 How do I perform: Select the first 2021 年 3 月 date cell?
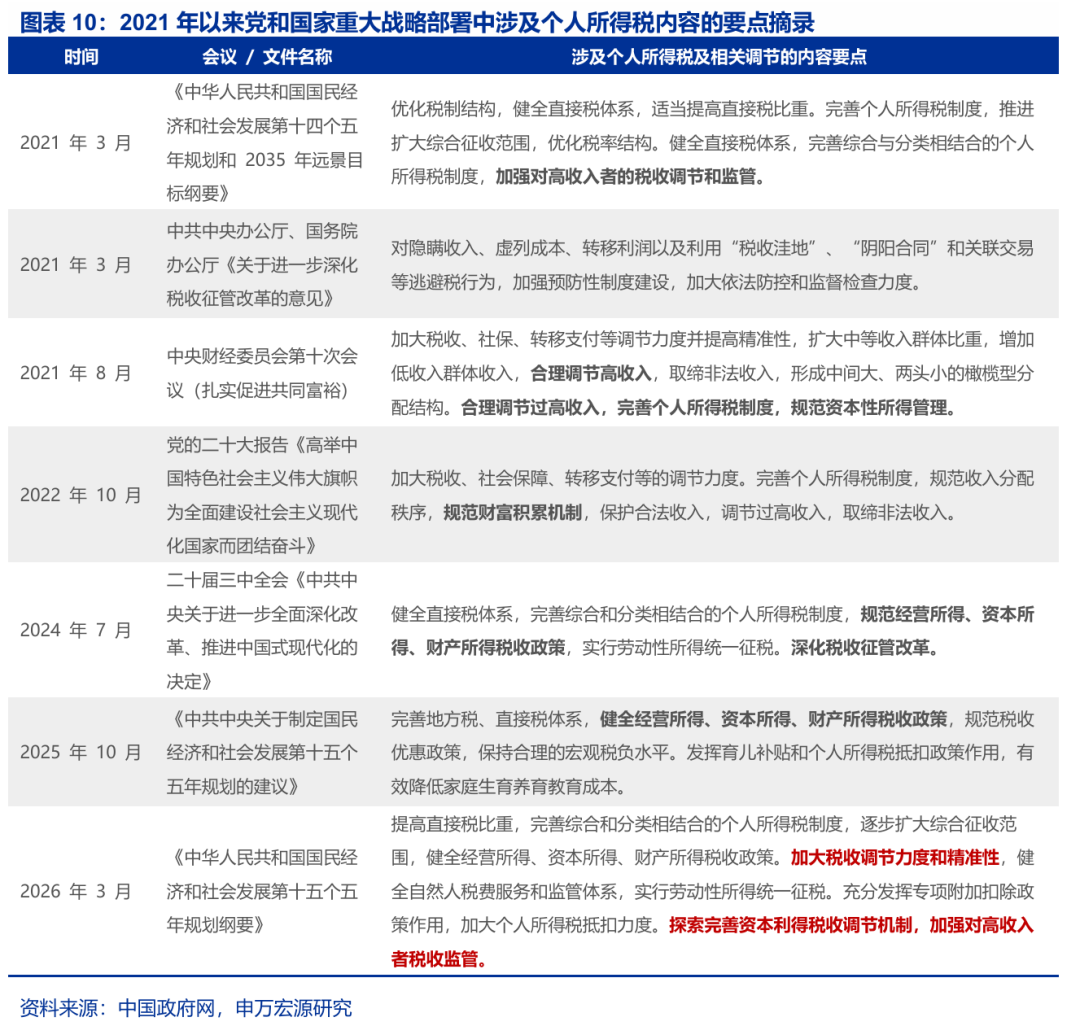click(76, 143)
